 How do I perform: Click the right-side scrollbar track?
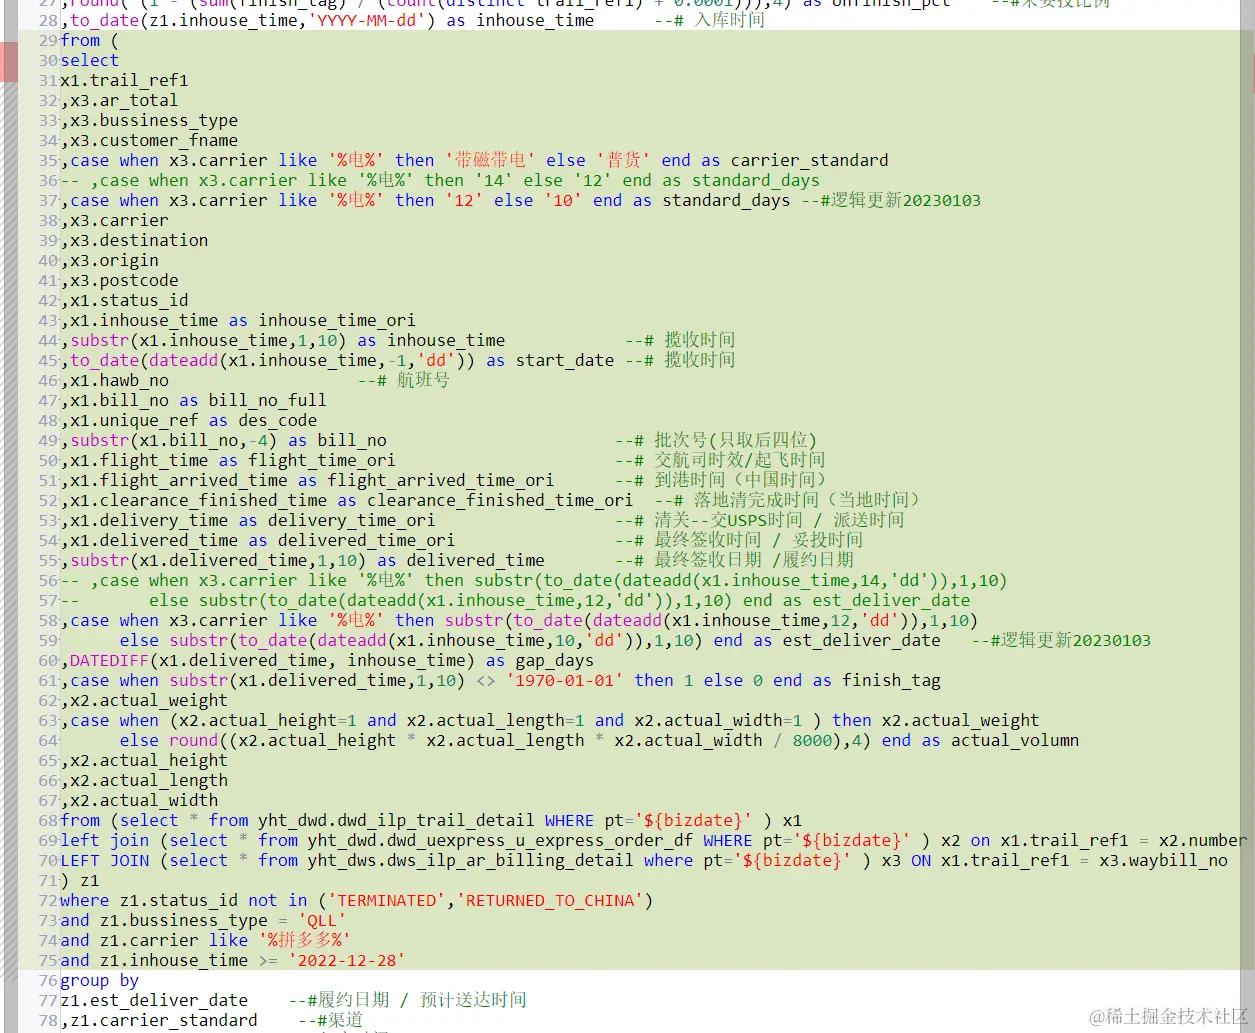point(1248,500)
